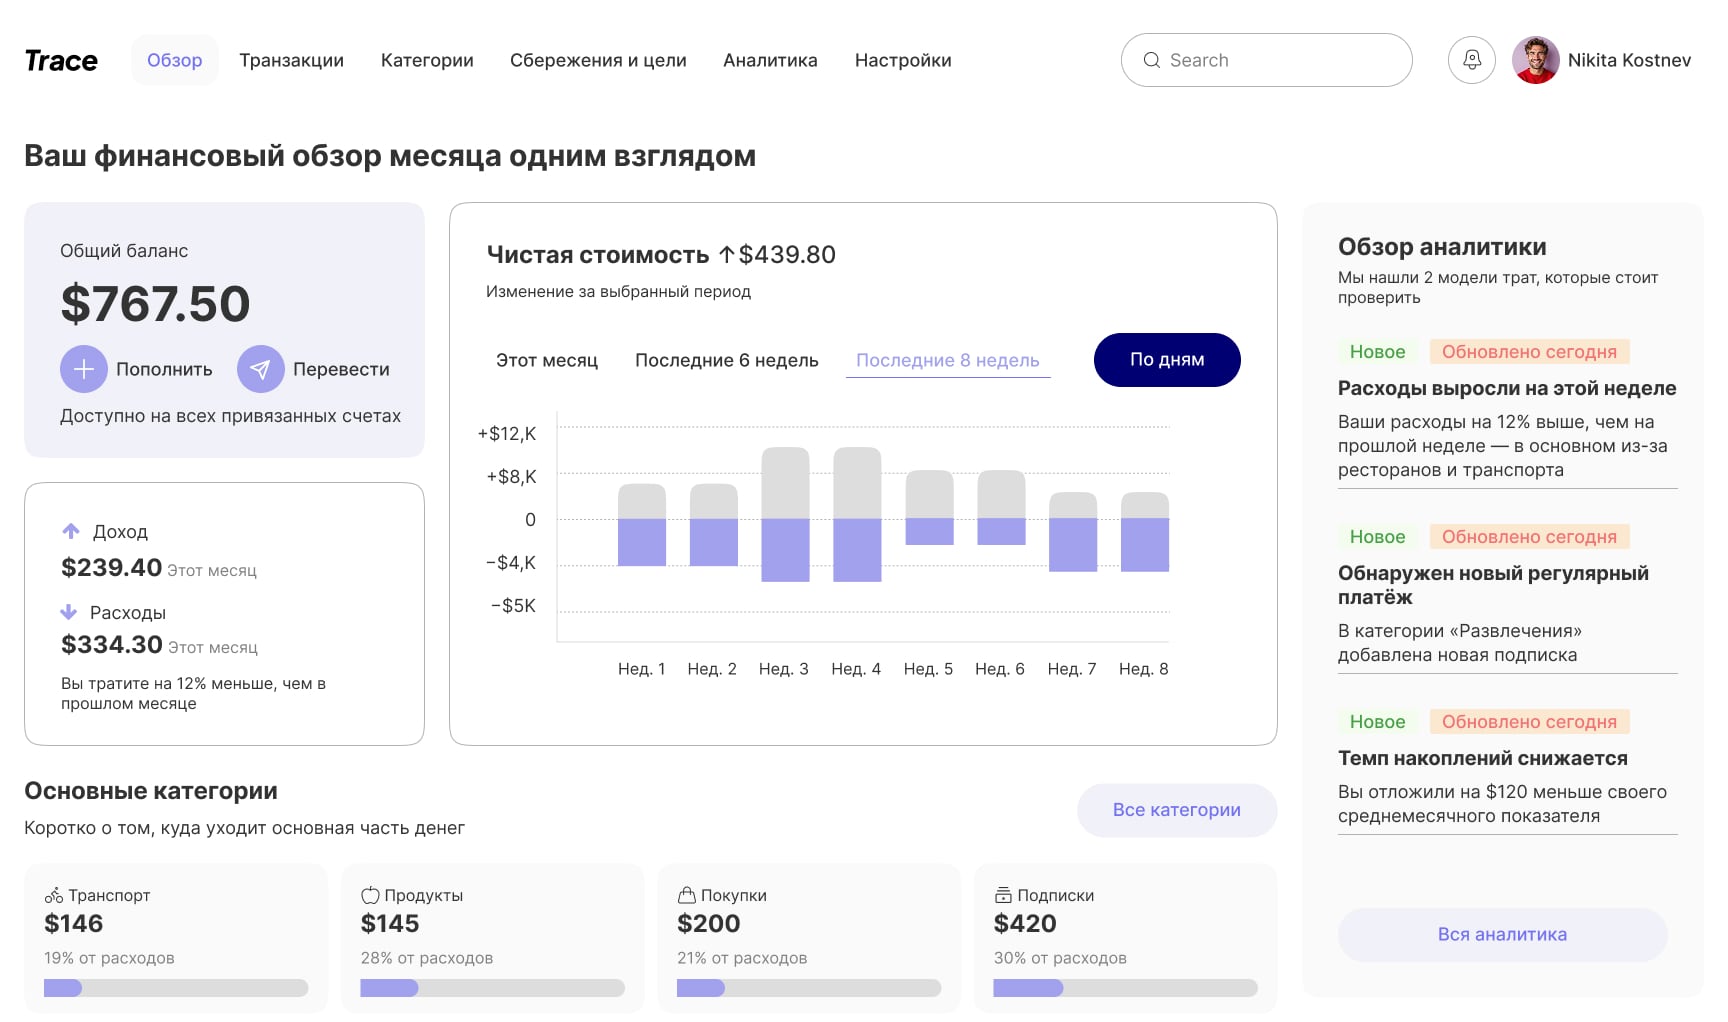Viewport: 1728px width, 1022px height.
Task: Click the $334.30 expenses value
Action: [112, 644]
